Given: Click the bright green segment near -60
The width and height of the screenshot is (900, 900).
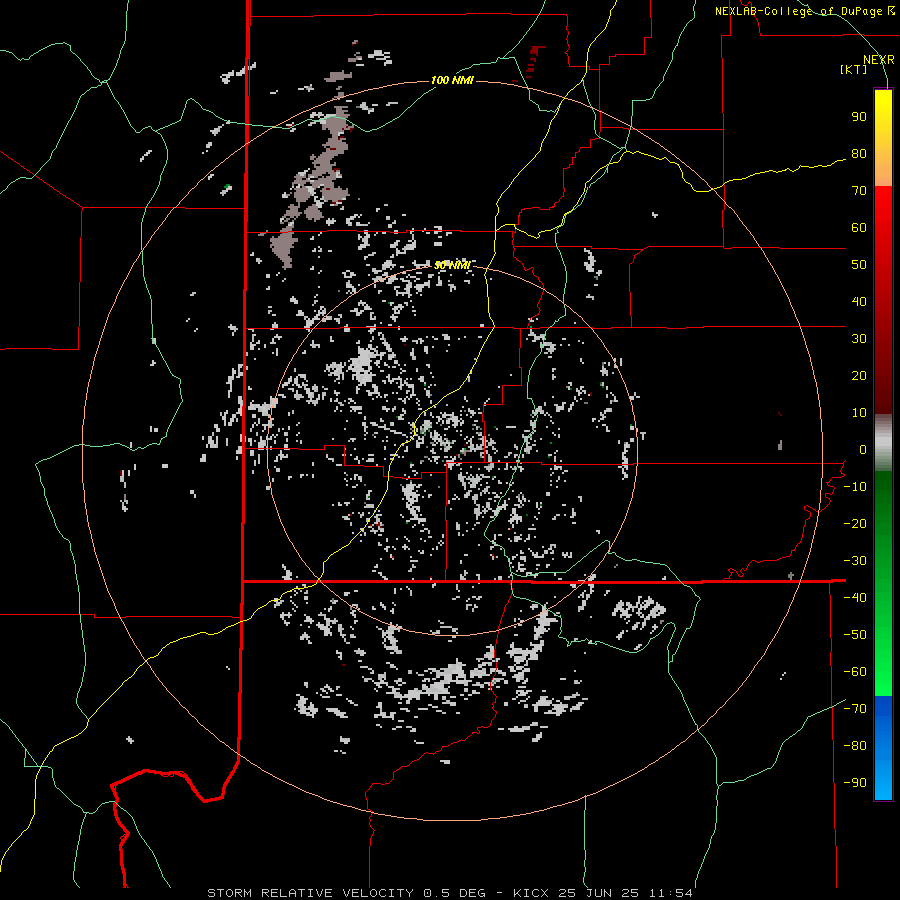Looking at the screenshot, I should point(883,674).
